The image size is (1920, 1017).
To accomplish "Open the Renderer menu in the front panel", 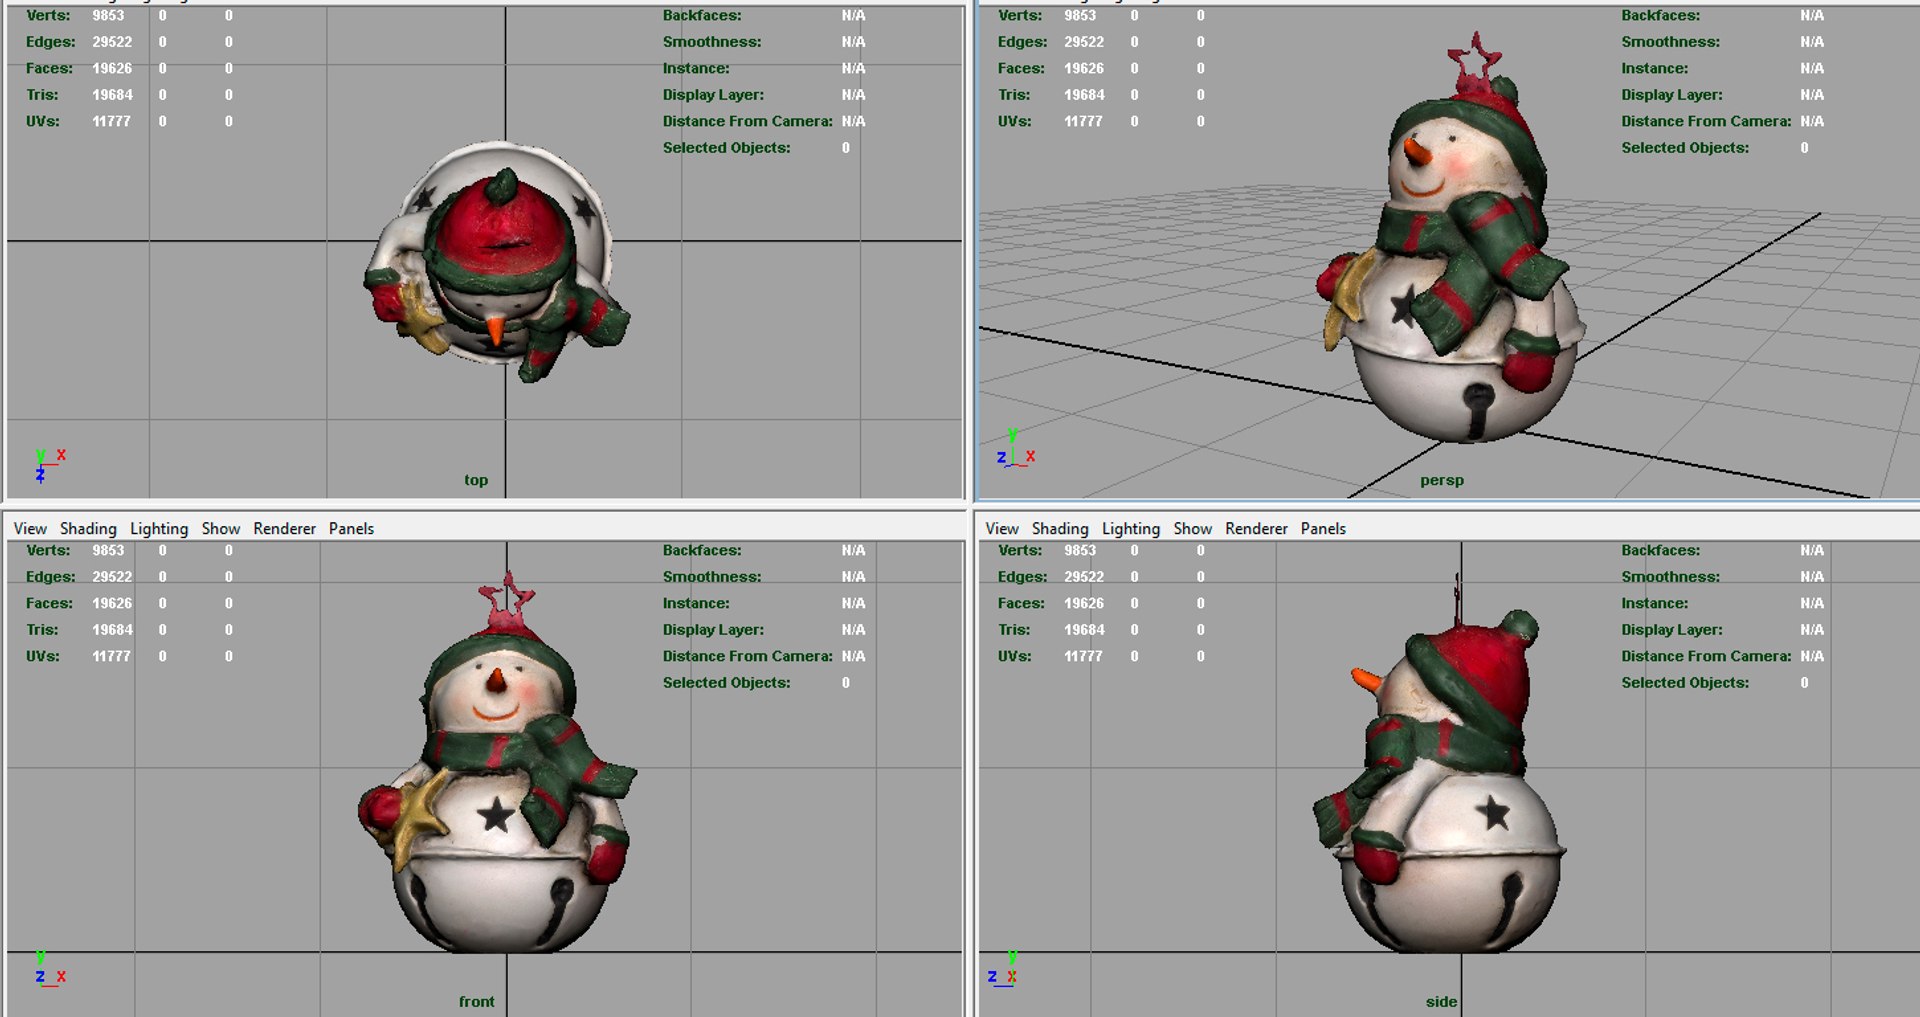I will pyautogui.click(x=284, y=528).
